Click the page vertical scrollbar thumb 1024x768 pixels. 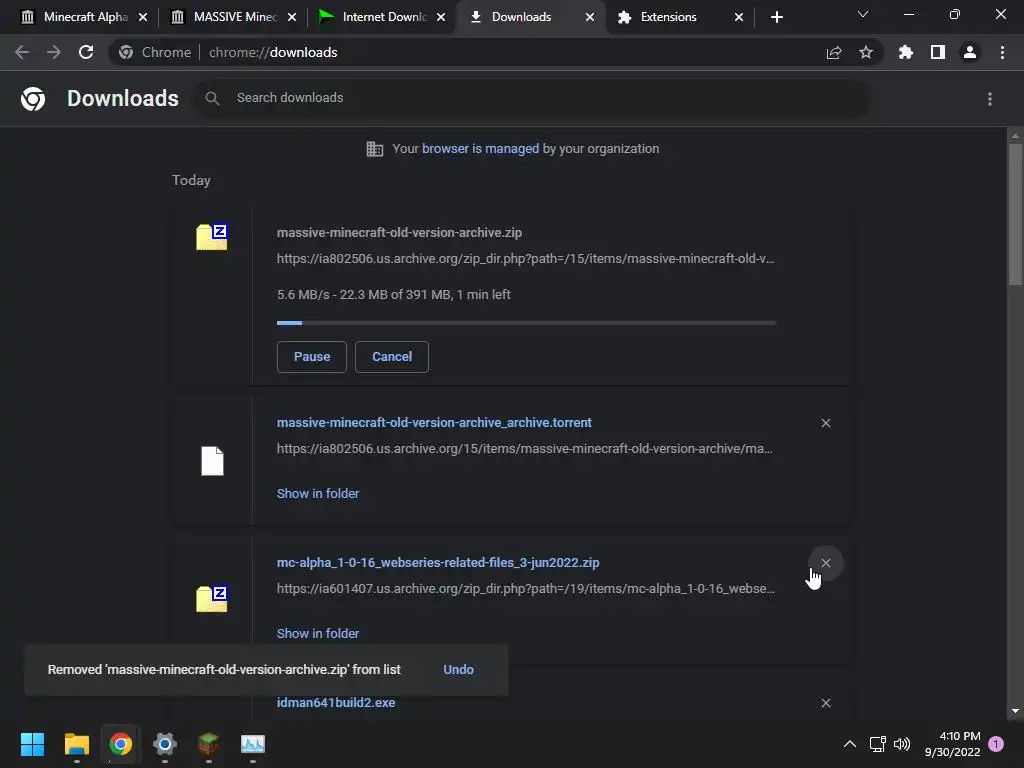1015,214
